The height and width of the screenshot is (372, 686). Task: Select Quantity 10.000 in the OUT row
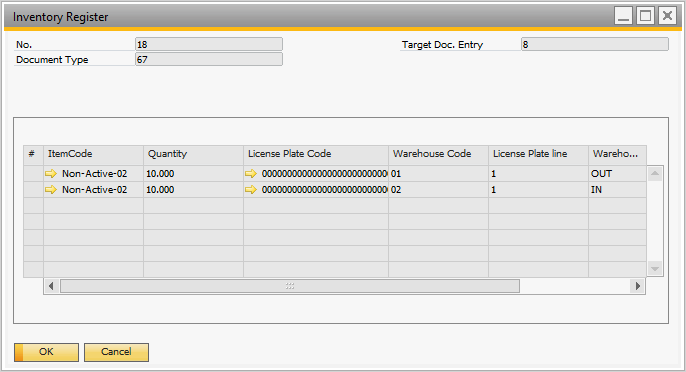tap(193, 174)
